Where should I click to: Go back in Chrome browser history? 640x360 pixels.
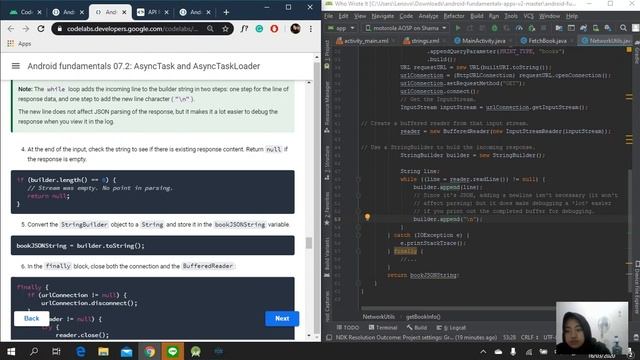point(11,29)
